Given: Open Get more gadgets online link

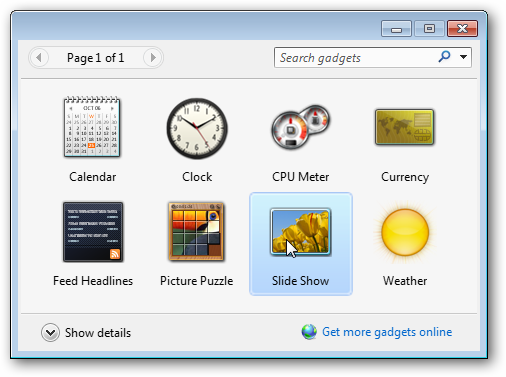Looking at the screenshot, I should click(x=387, y=332).
